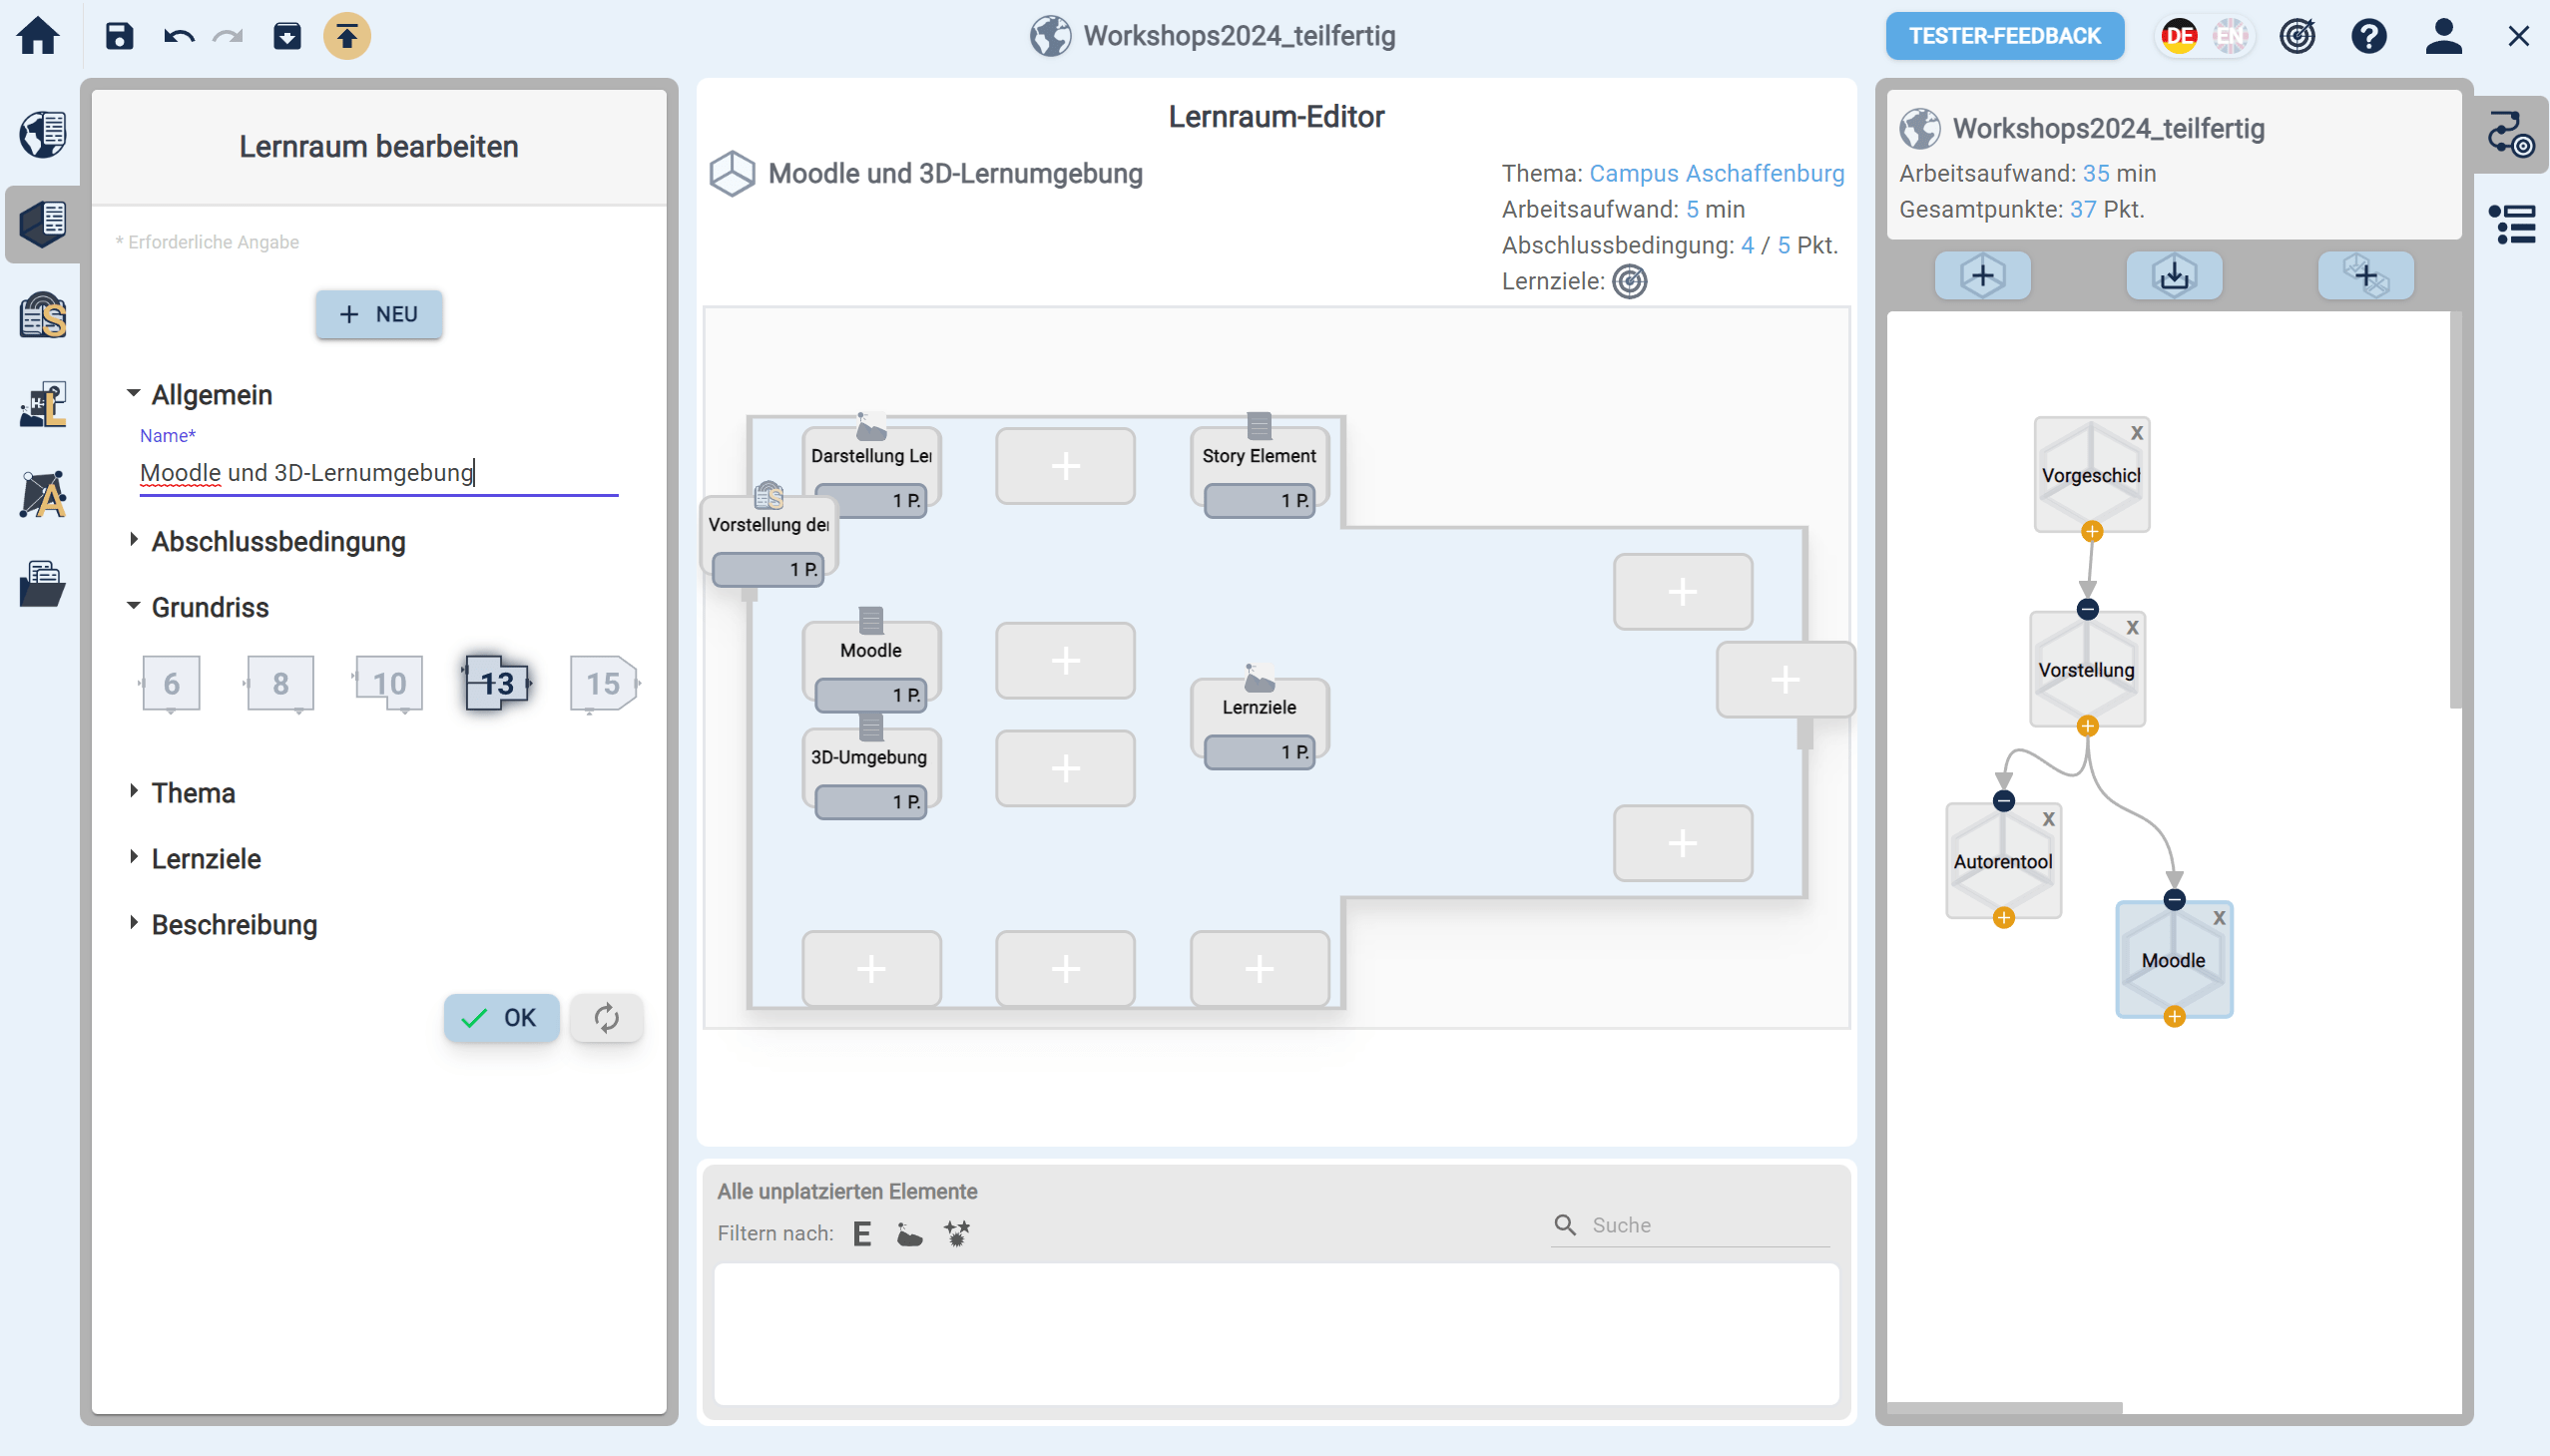Select floor plan layout with 15 slots

[603, 684]
